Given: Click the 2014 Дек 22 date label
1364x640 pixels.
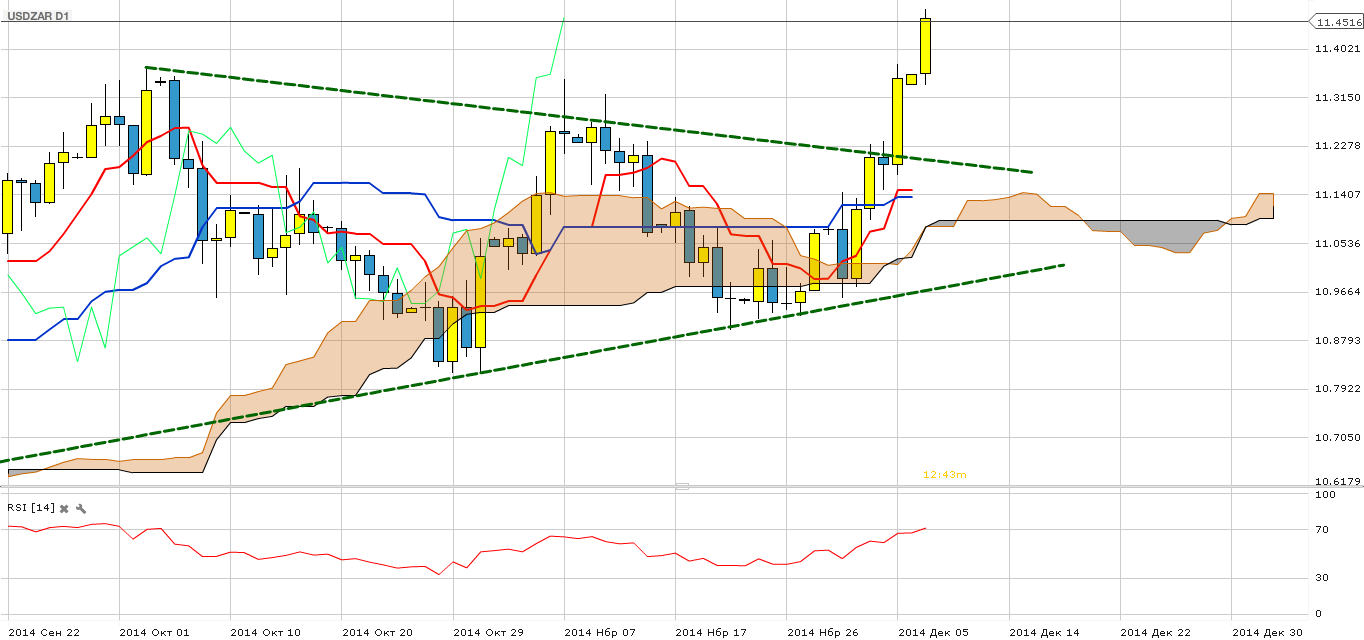Looking at the screenshot, I should click(1156, 632).
